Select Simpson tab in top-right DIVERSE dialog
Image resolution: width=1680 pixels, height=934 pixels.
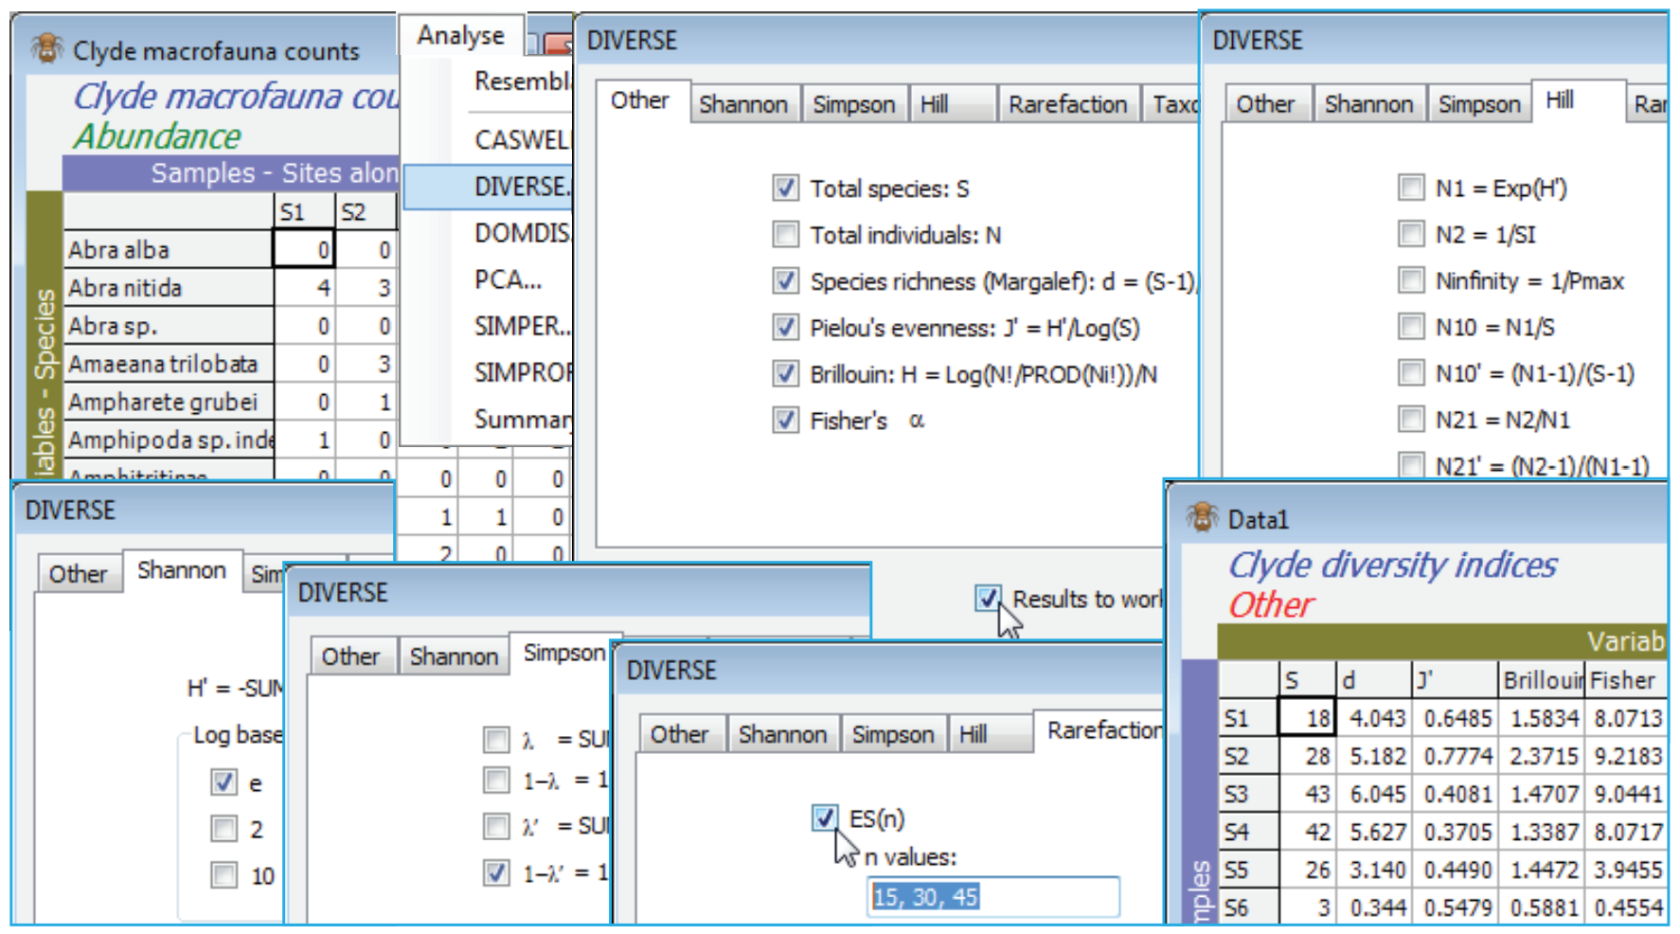(1479, 104)
